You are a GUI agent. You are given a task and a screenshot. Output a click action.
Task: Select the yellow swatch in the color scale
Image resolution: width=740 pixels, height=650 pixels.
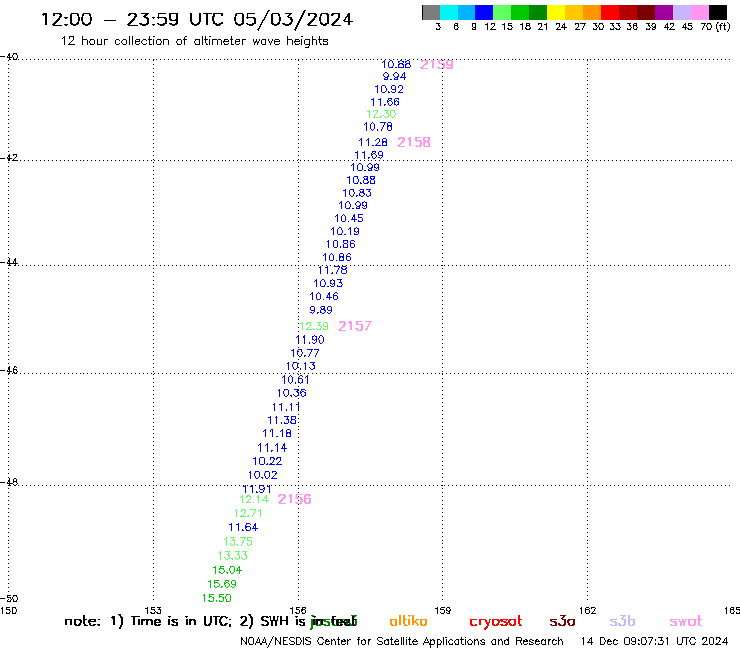click(556, 12)
